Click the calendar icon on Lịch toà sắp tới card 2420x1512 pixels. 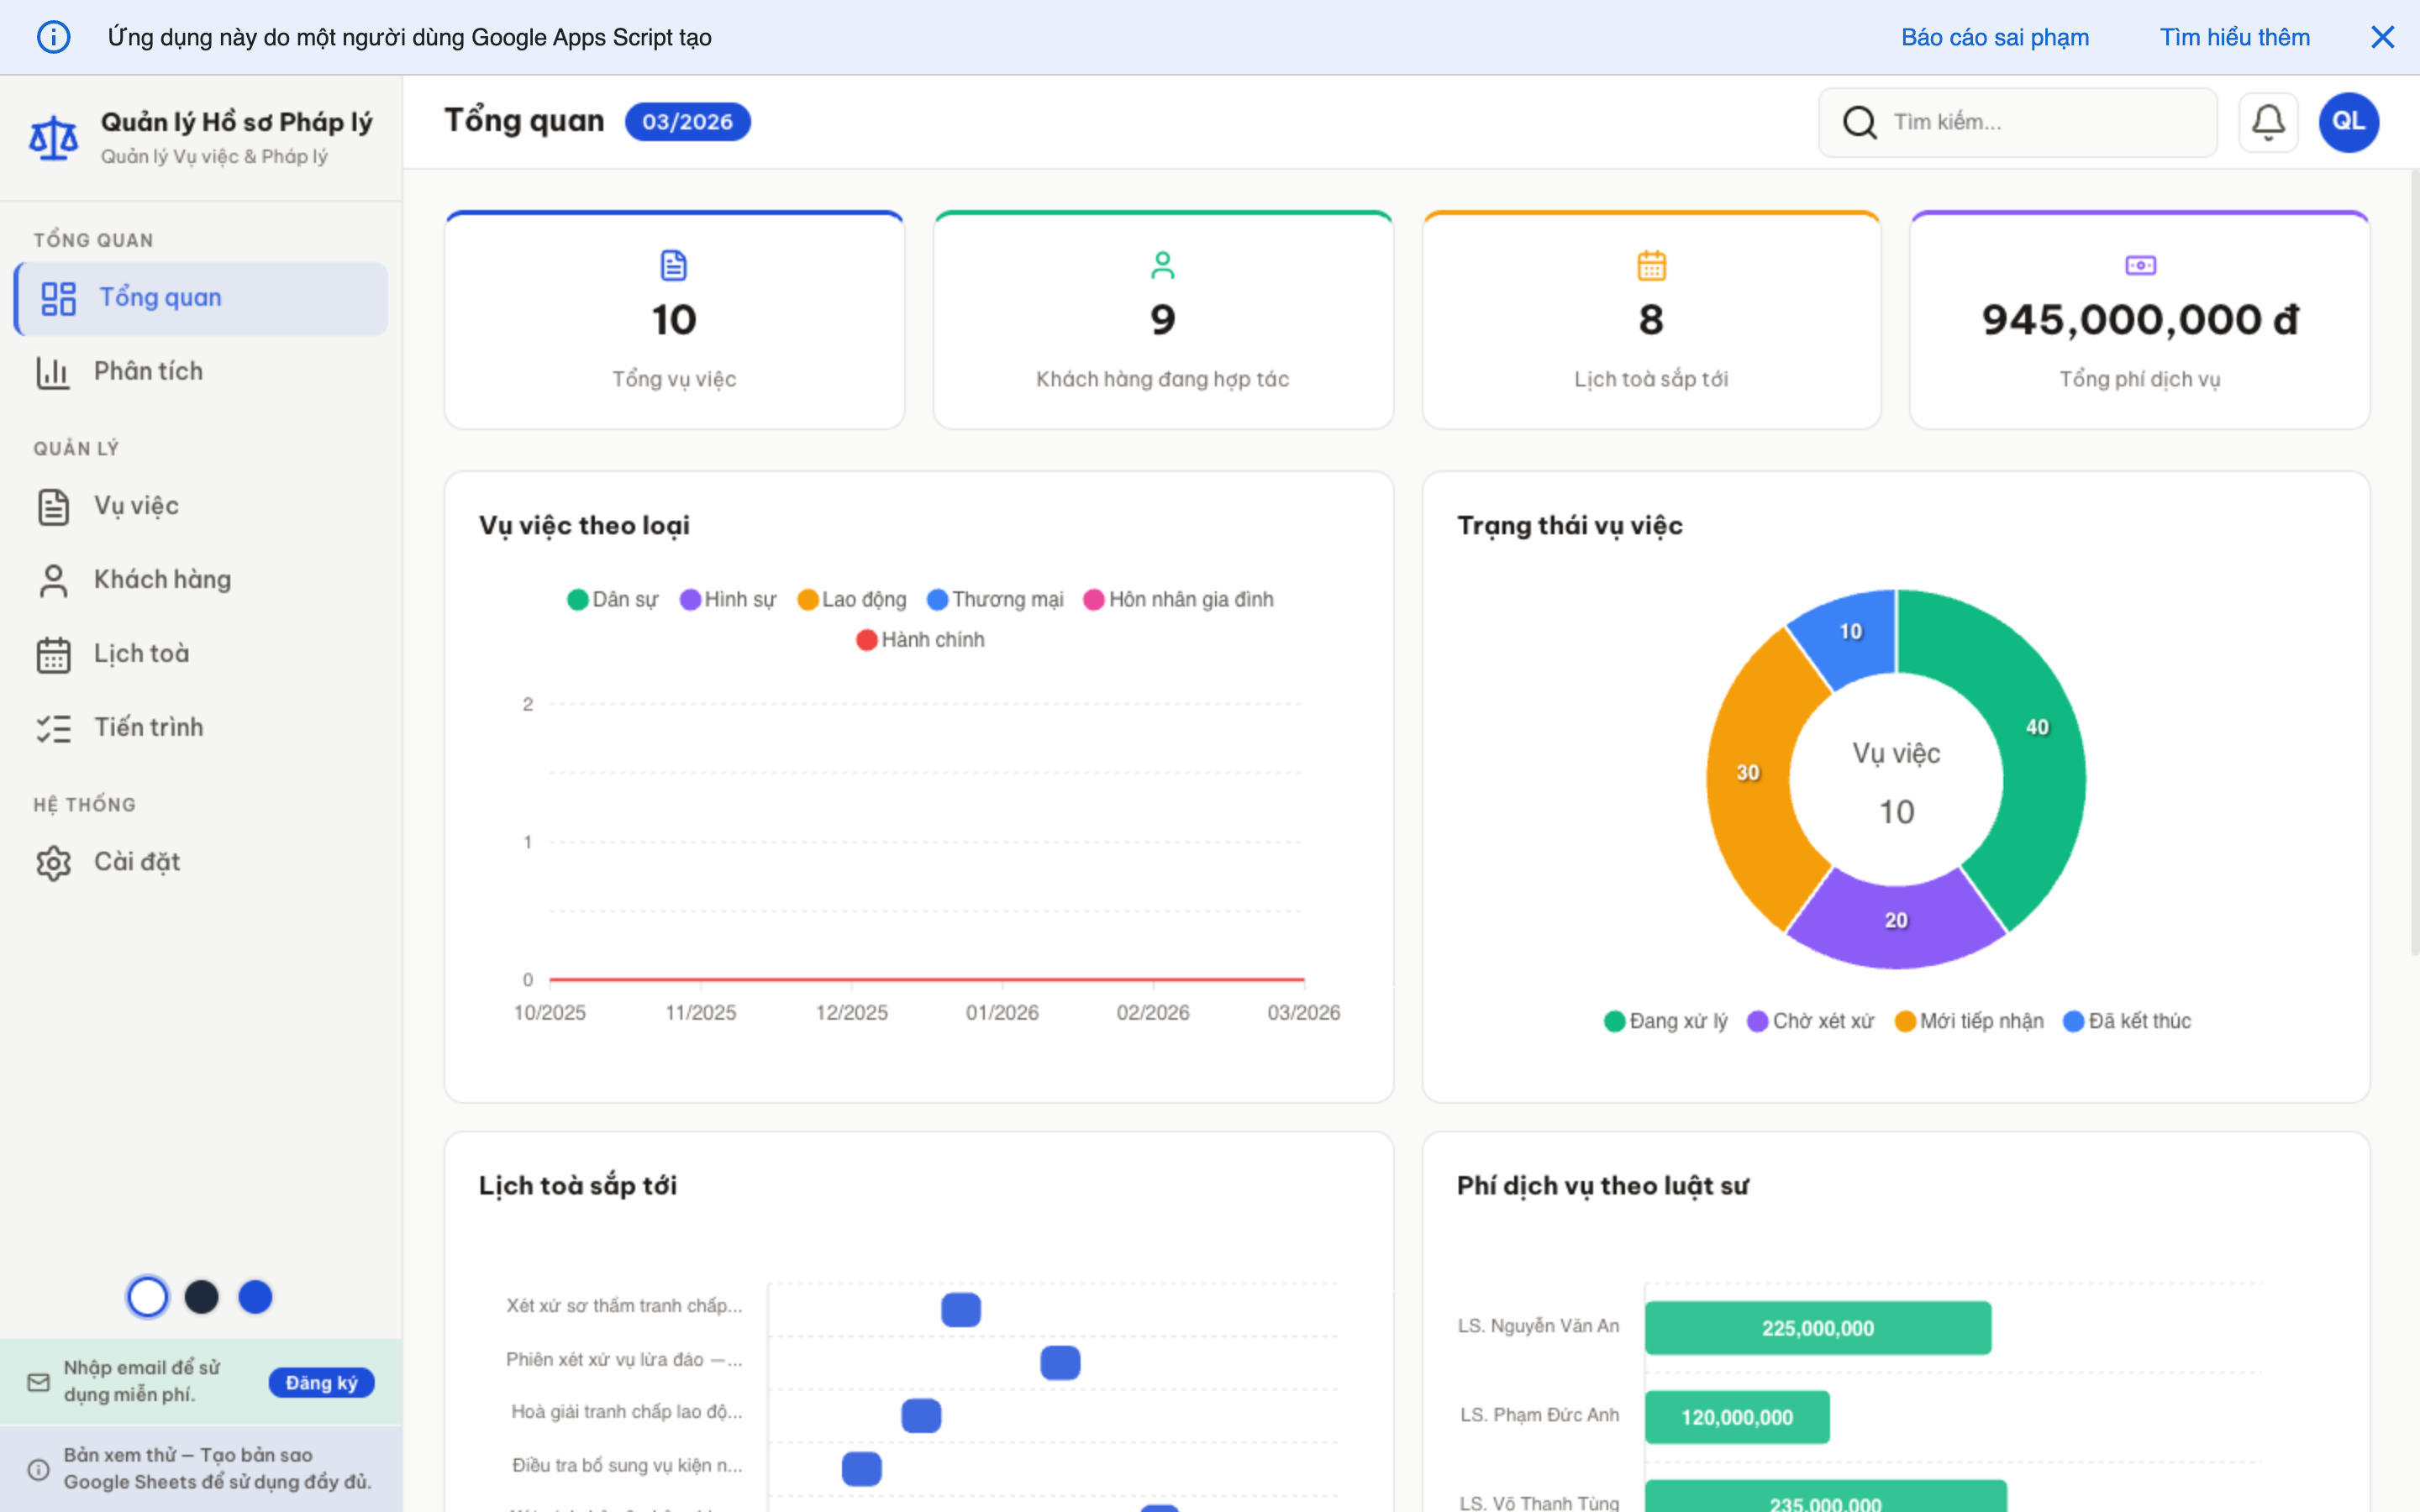[1651, 265]
